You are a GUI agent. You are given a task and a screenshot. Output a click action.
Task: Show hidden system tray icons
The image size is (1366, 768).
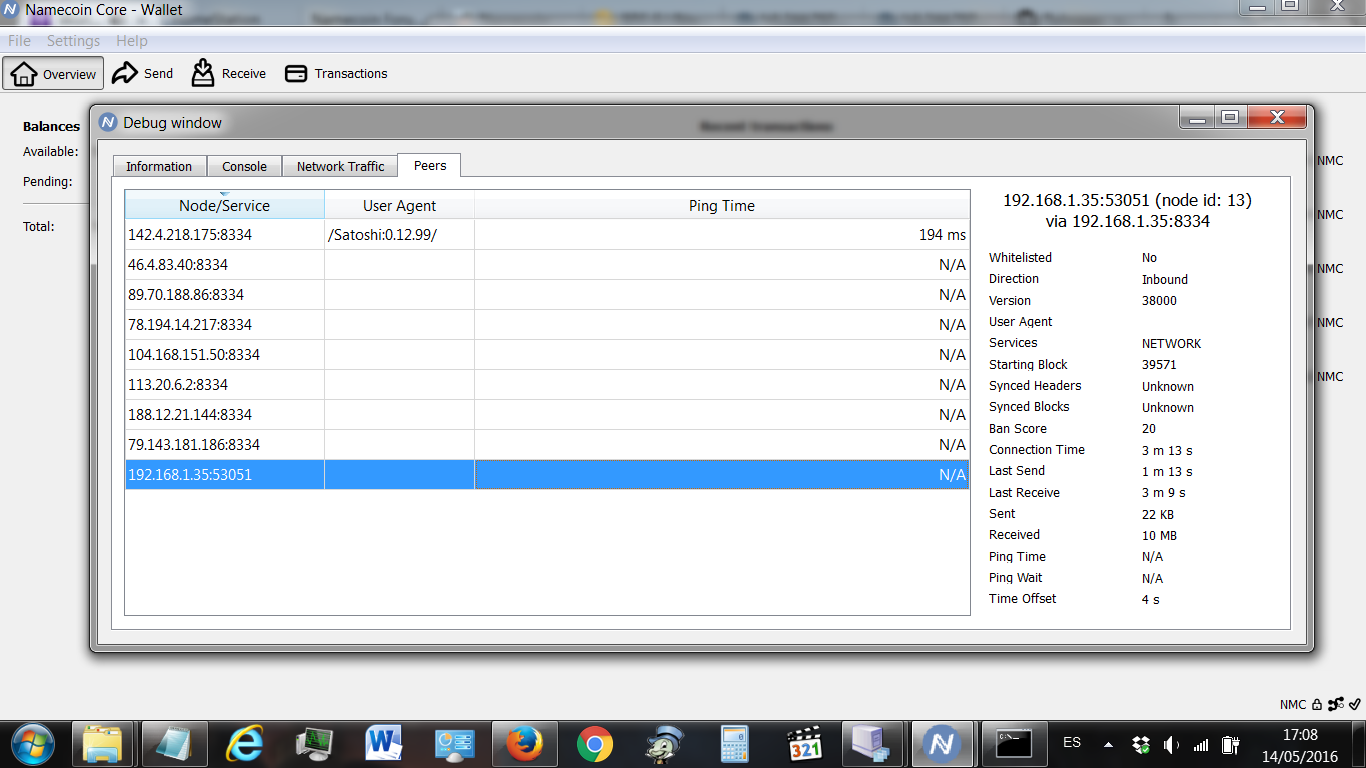click(x=1108, y=744)
